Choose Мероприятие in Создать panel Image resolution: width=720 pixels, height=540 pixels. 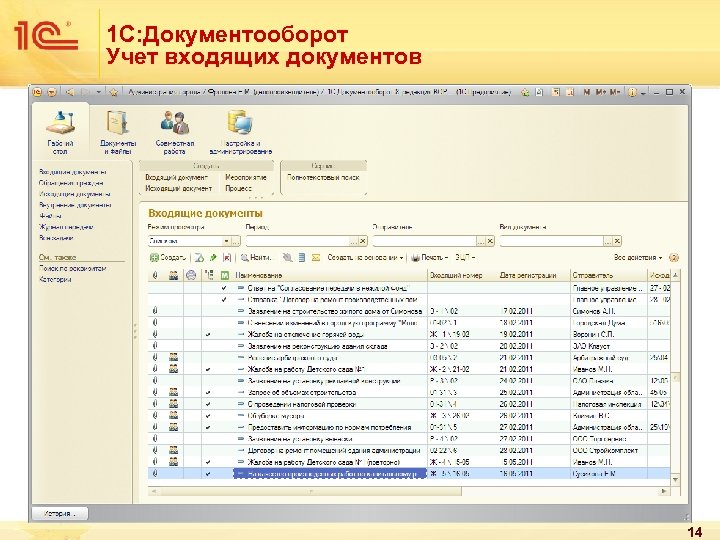coord(246,177)
